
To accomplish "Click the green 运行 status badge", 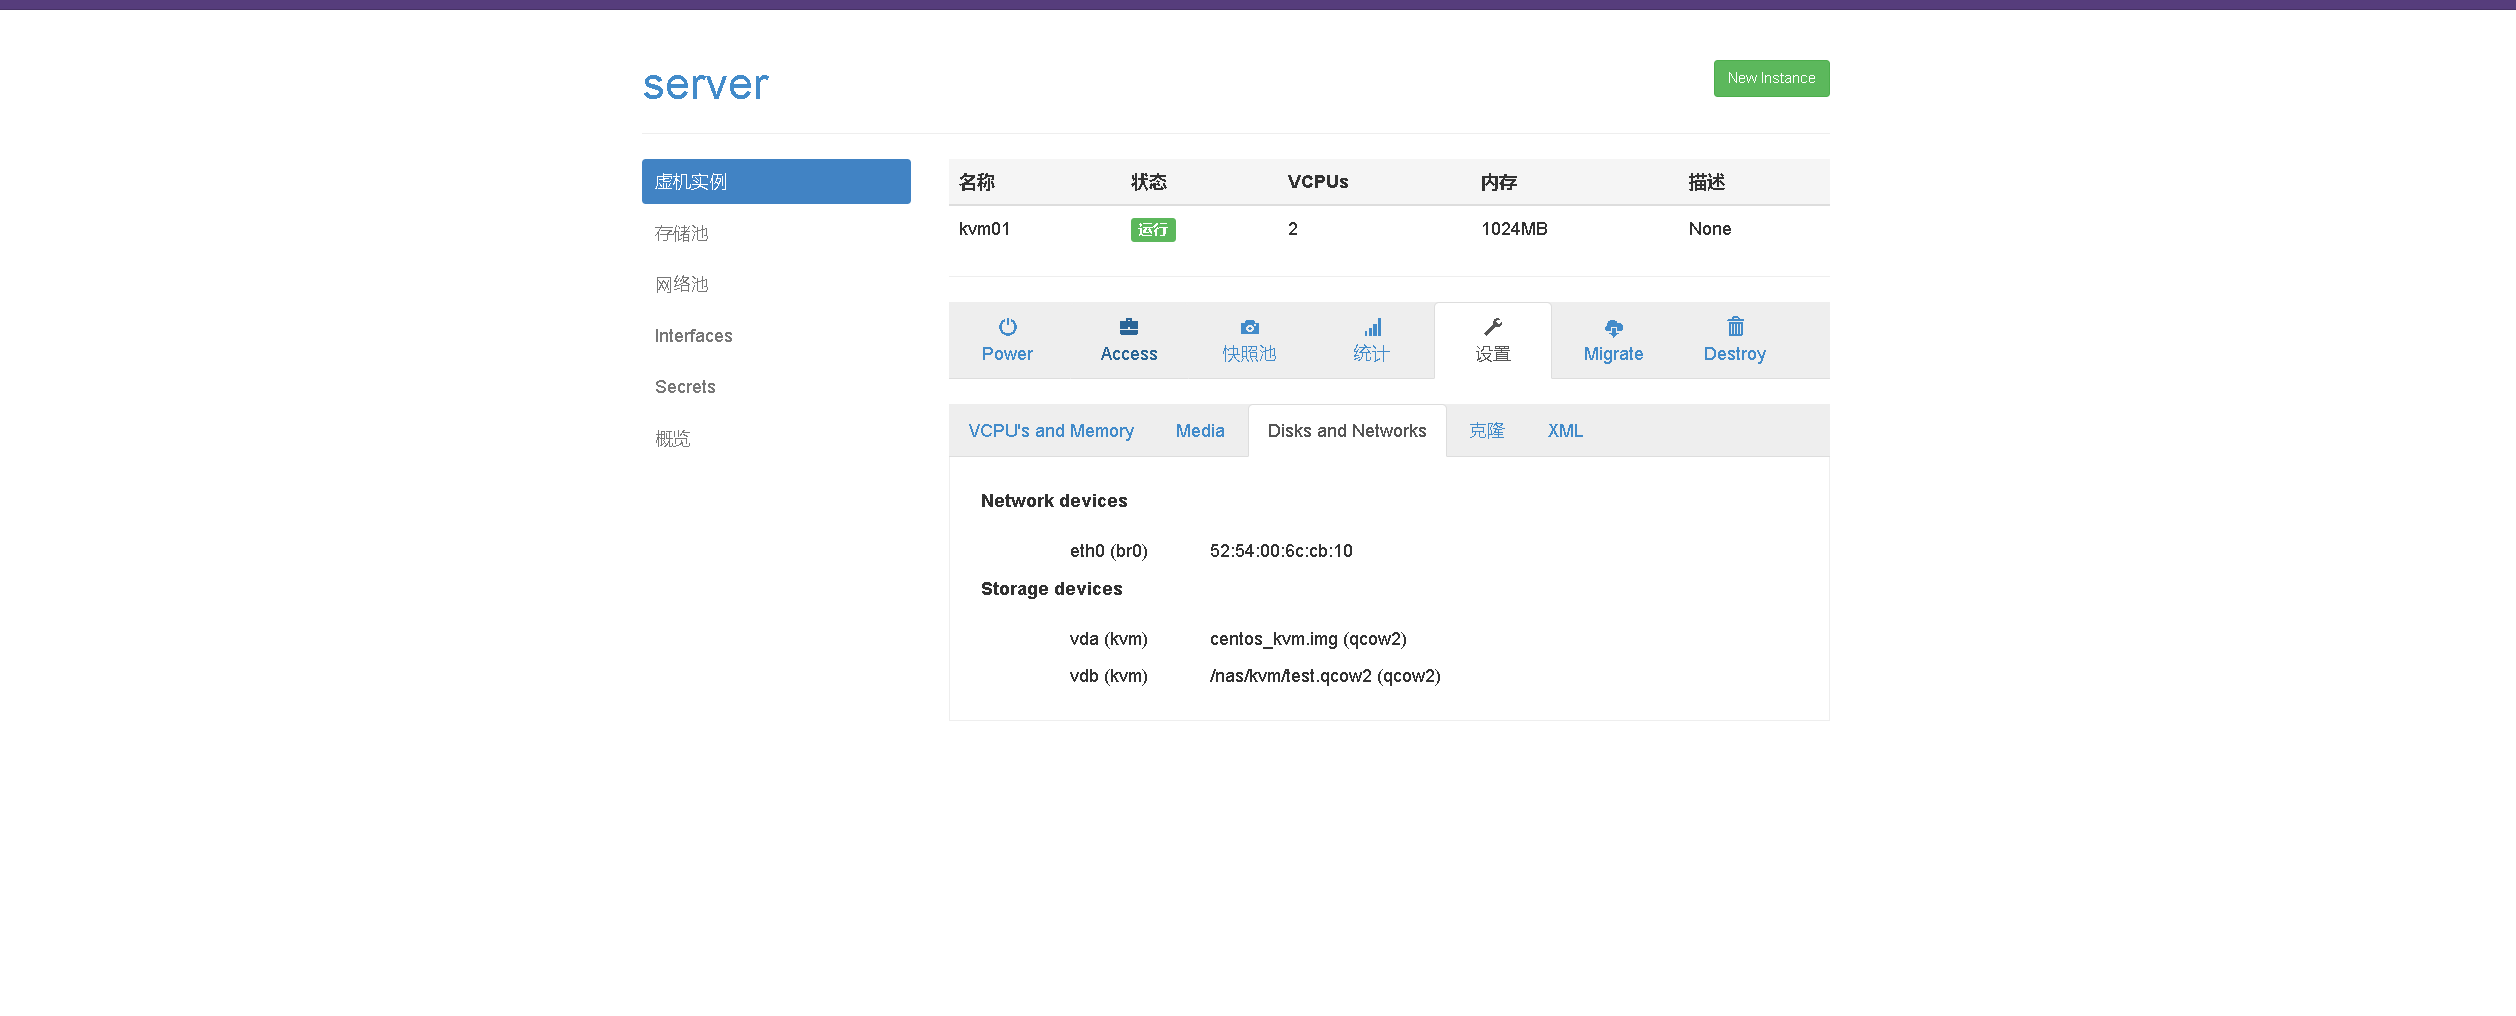I will (x=1153, y=230).
